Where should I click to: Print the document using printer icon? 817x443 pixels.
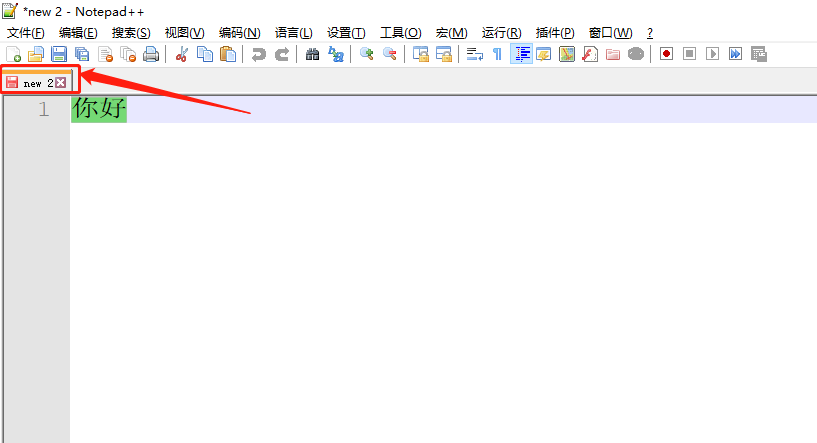[x=151, y=54]
